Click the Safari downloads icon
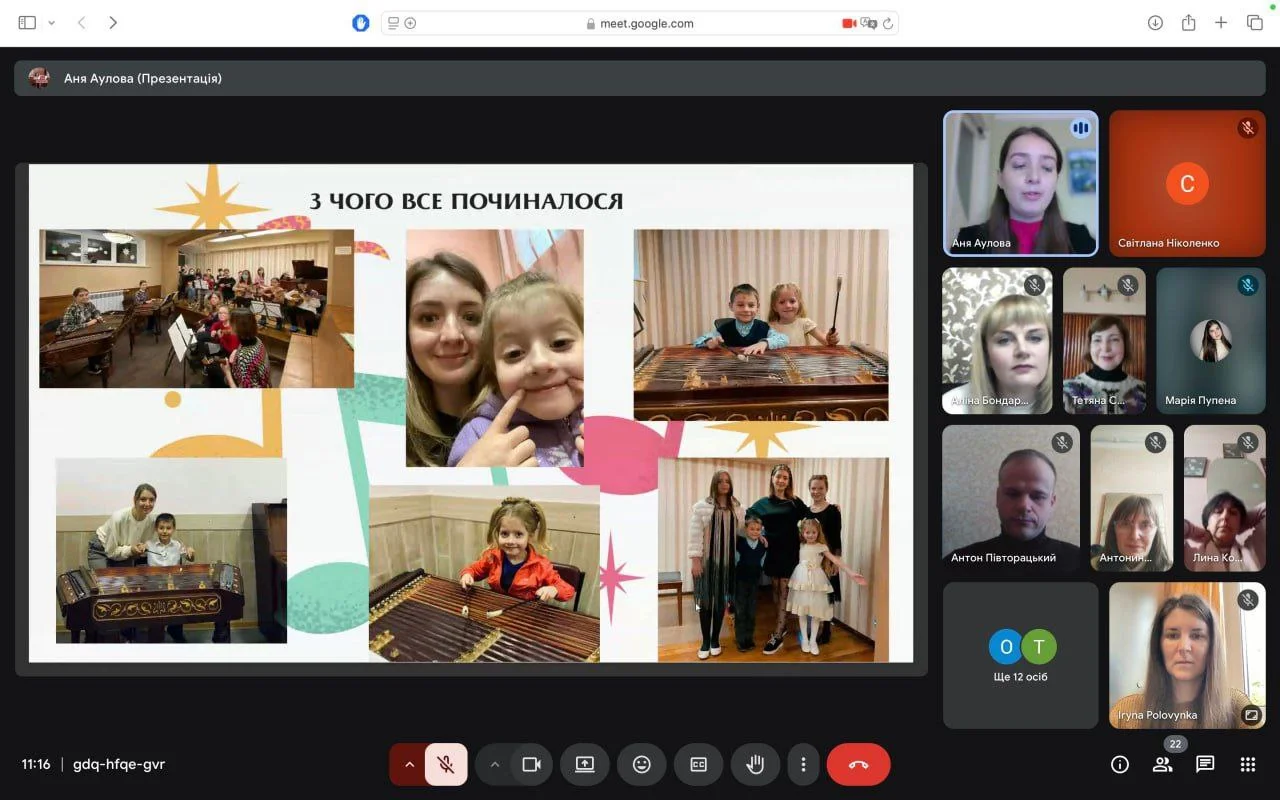The width and height of the screenshot is (1280, 800). click(1155, 23)
